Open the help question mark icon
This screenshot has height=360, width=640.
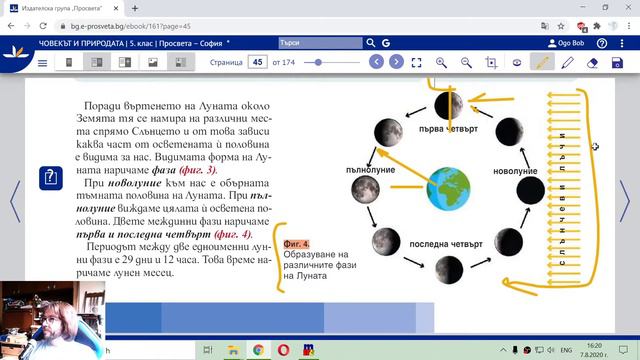[x=602, y=43]
